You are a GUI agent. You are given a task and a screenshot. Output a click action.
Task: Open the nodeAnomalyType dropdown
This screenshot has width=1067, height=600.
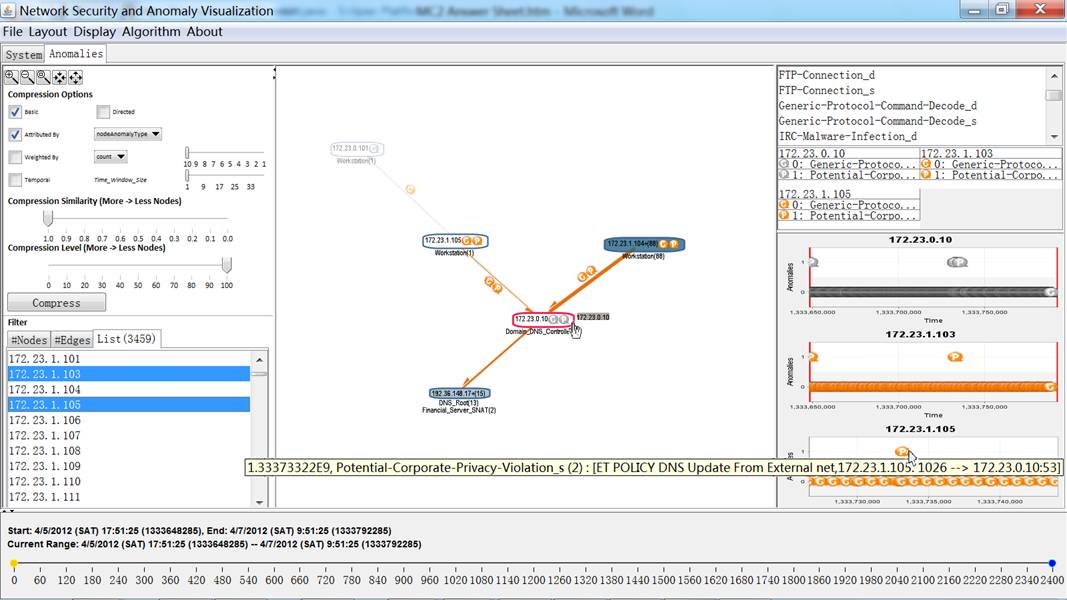point(127,134)
